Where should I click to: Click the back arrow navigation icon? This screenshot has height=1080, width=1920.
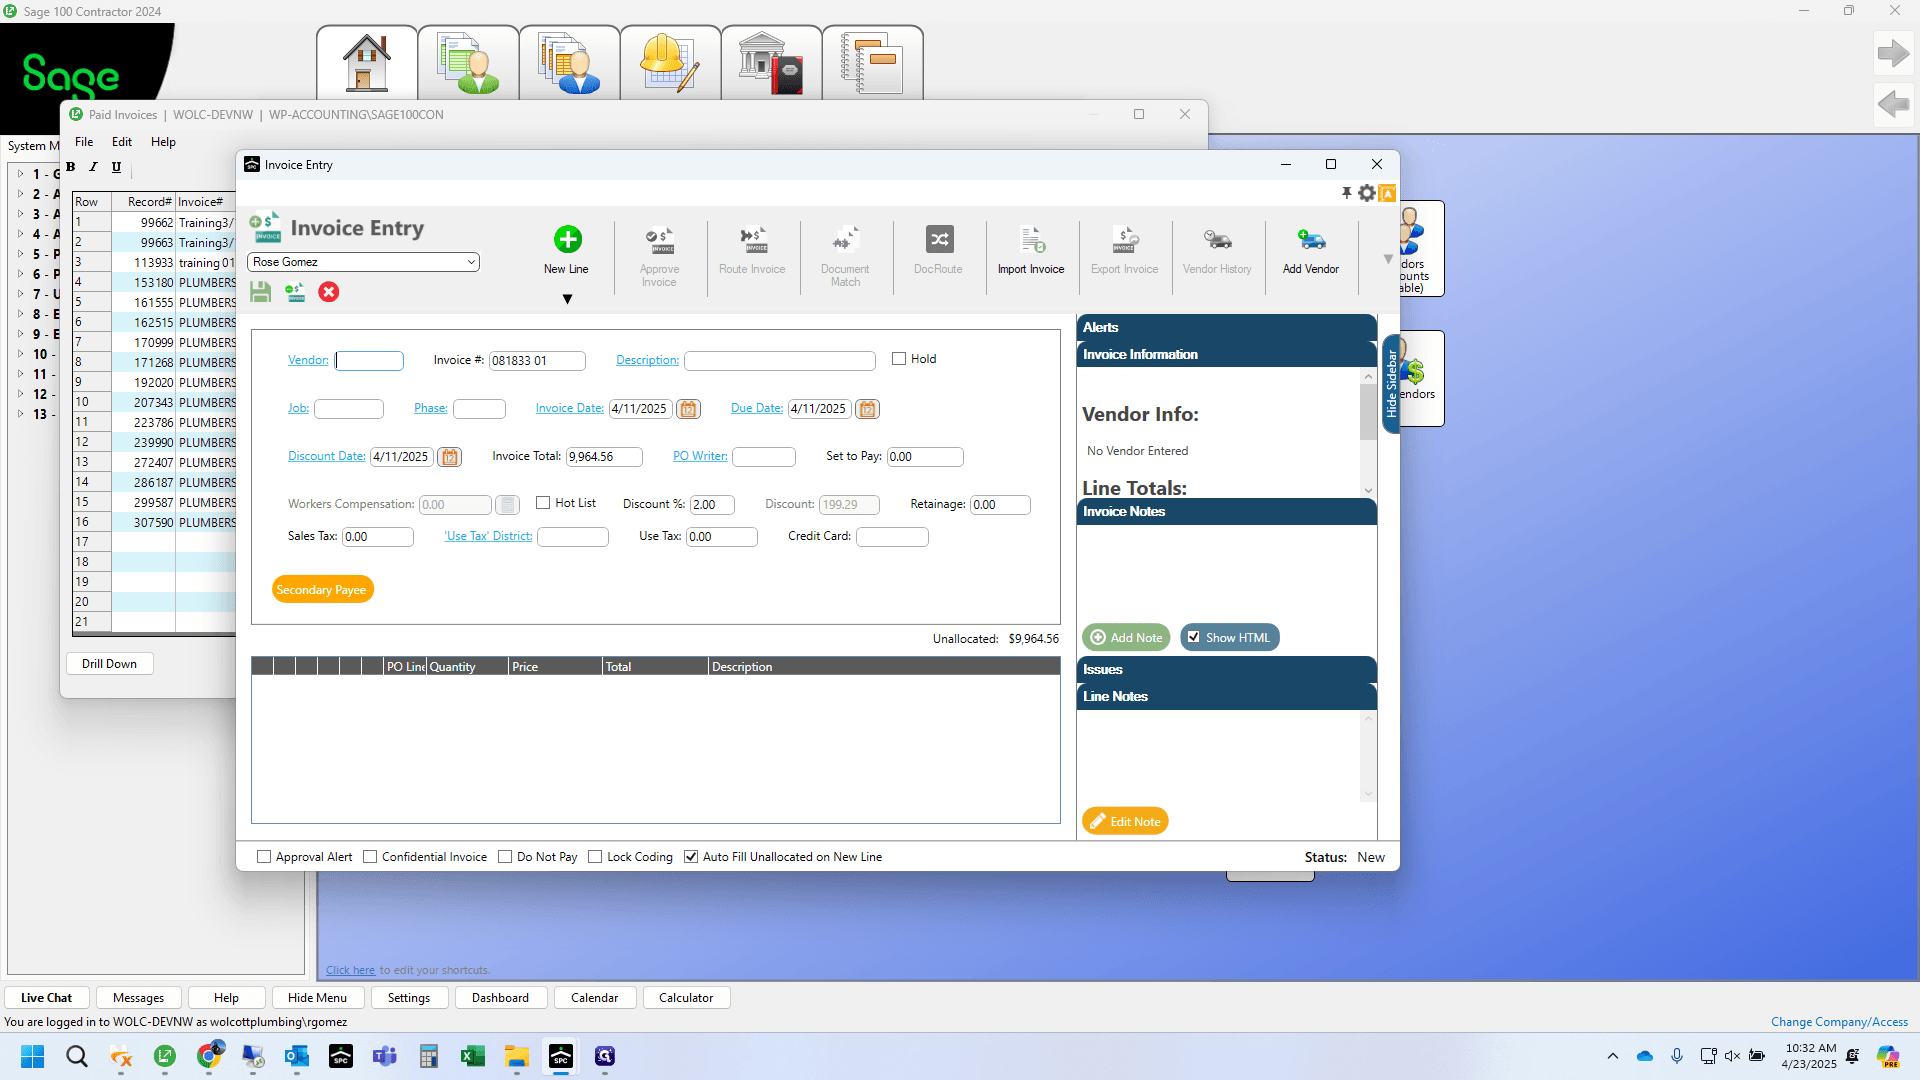[x=1893, y=103]
